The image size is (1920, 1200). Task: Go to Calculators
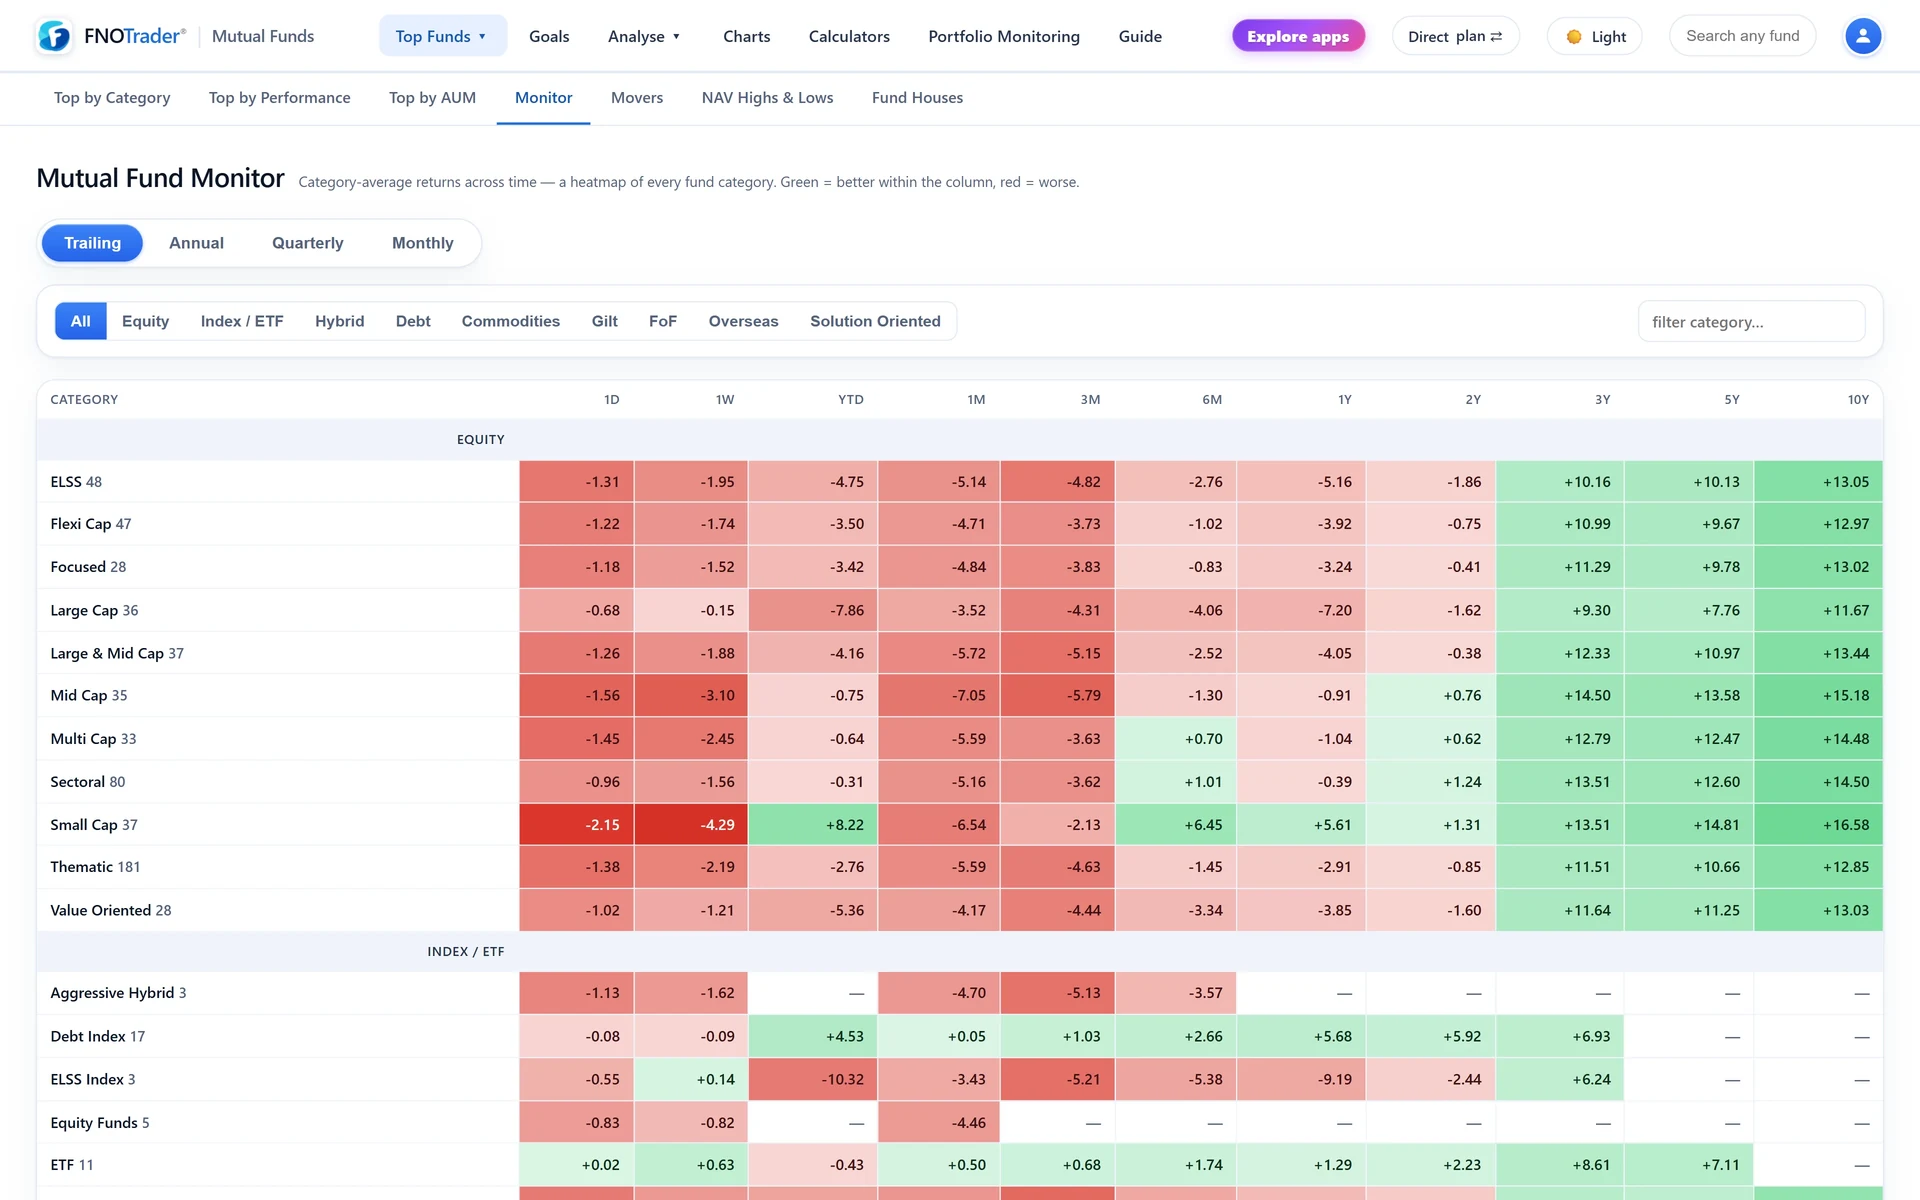(x=849, y=36)
